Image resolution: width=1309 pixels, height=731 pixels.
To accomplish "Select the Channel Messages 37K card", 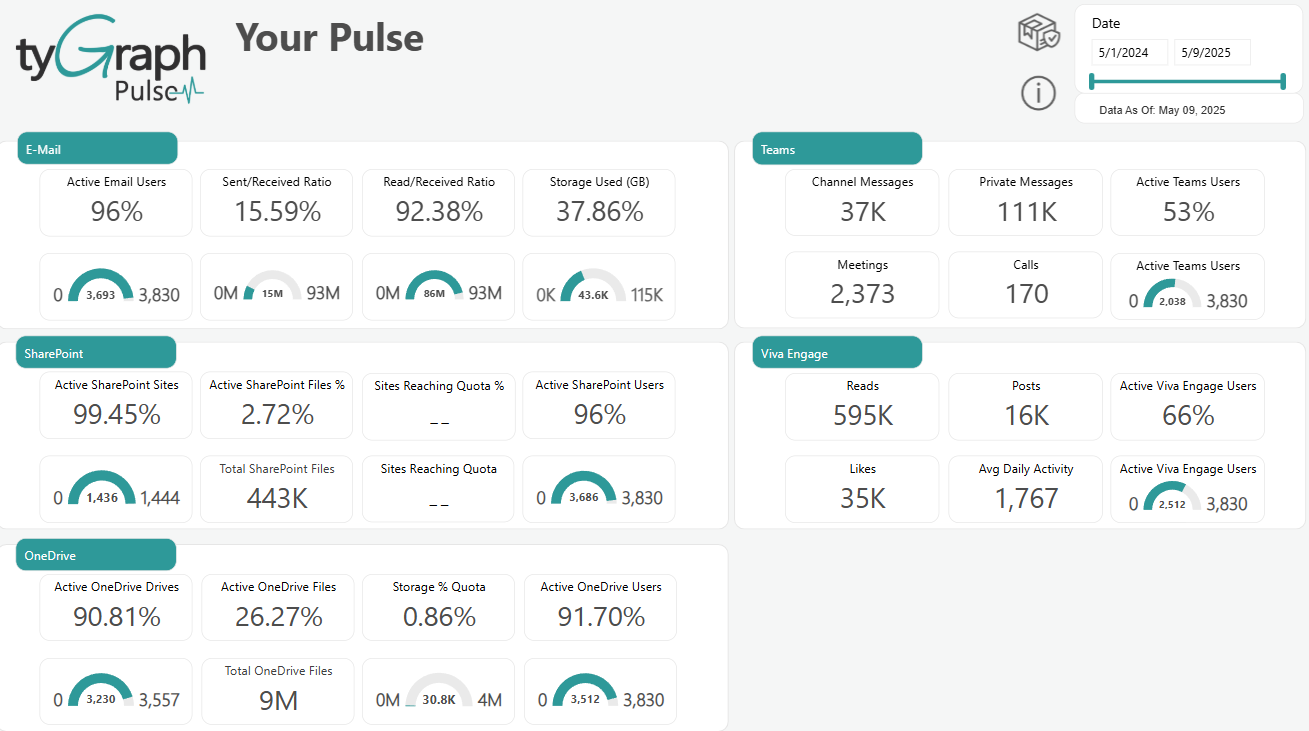I will click(862, 202).
